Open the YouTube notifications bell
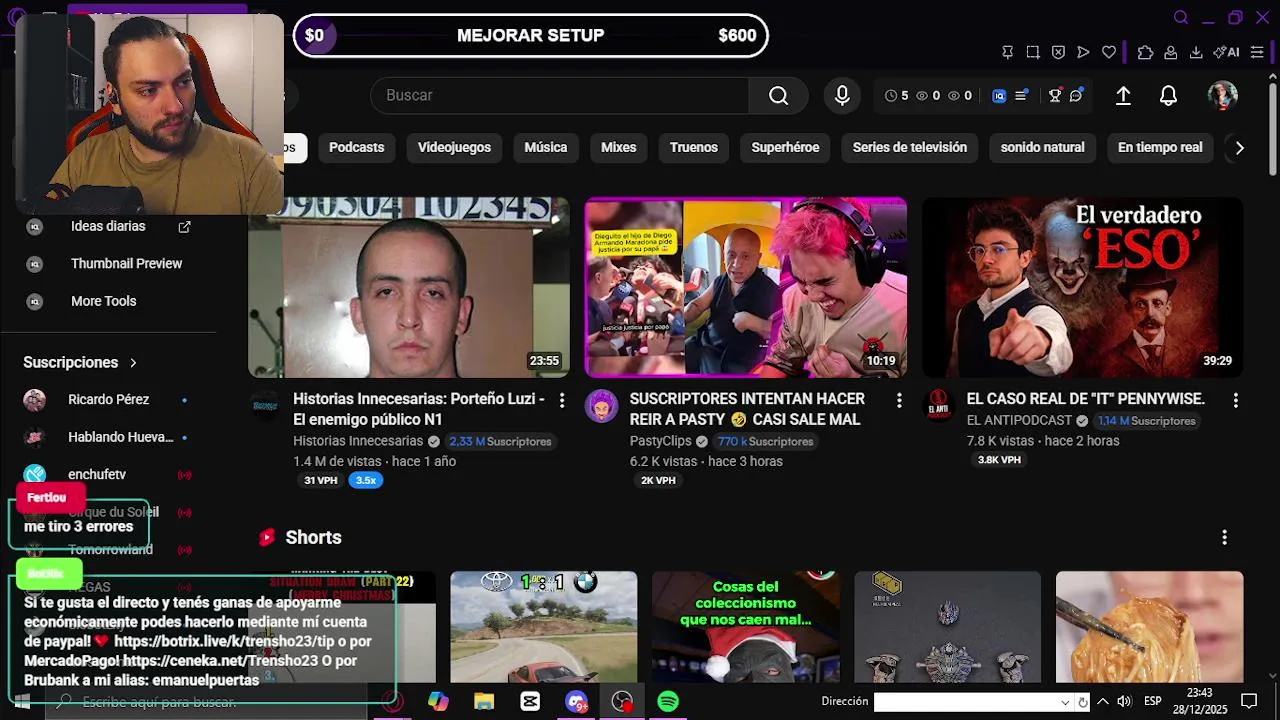 tap(1168, 95)
